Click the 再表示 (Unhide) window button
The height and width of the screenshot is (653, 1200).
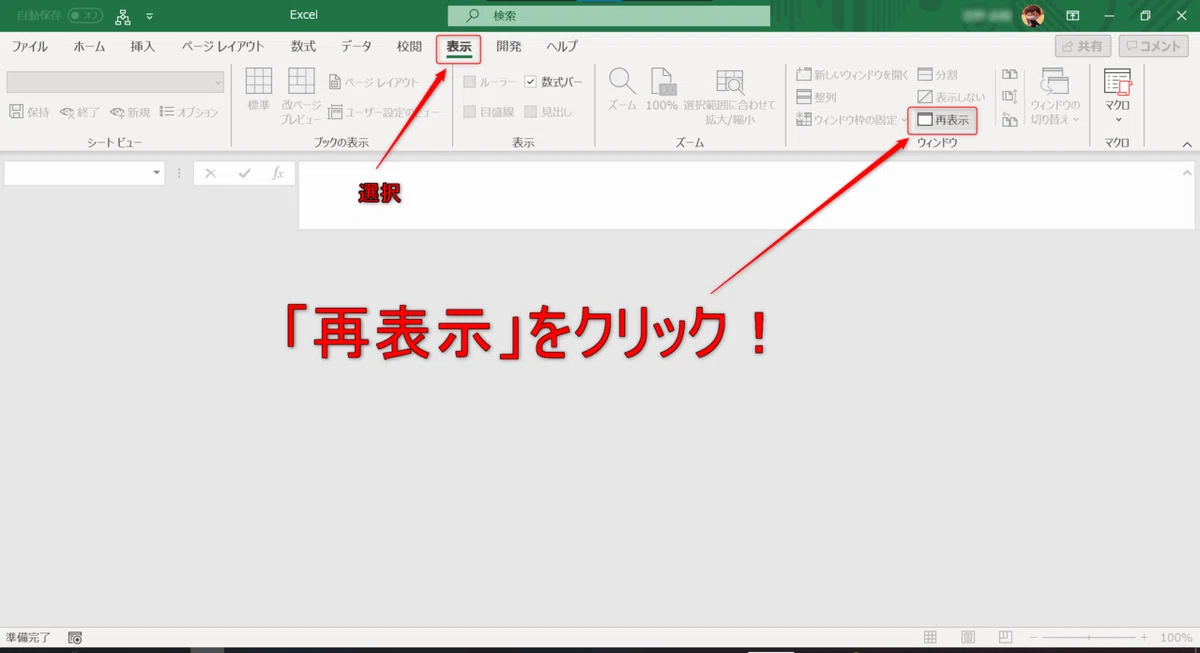click(x=942, y=120)
